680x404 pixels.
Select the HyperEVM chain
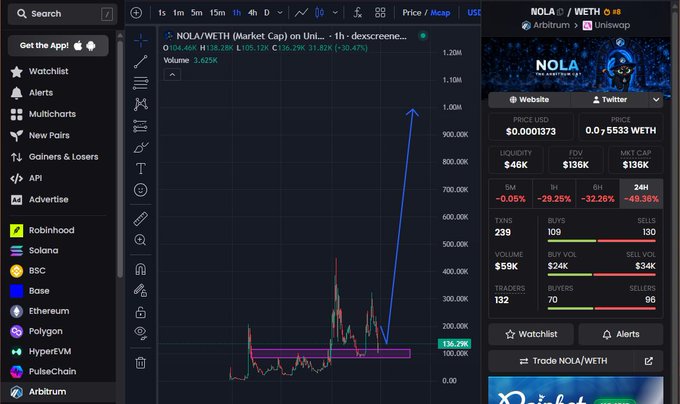coord(59,352)
